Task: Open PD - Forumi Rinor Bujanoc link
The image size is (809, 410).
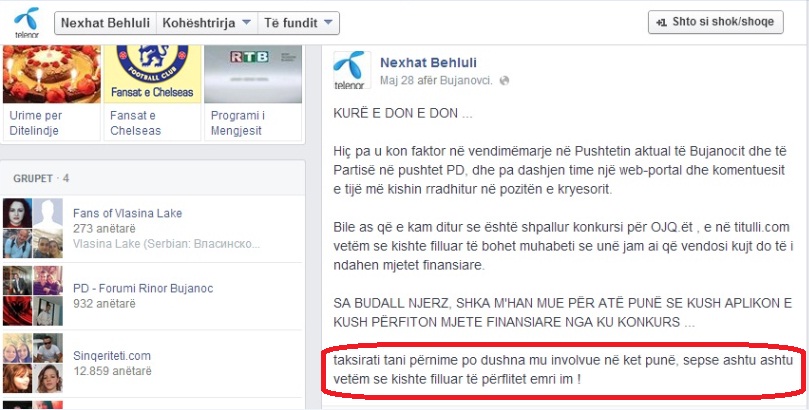Action: tap(143, 288)
